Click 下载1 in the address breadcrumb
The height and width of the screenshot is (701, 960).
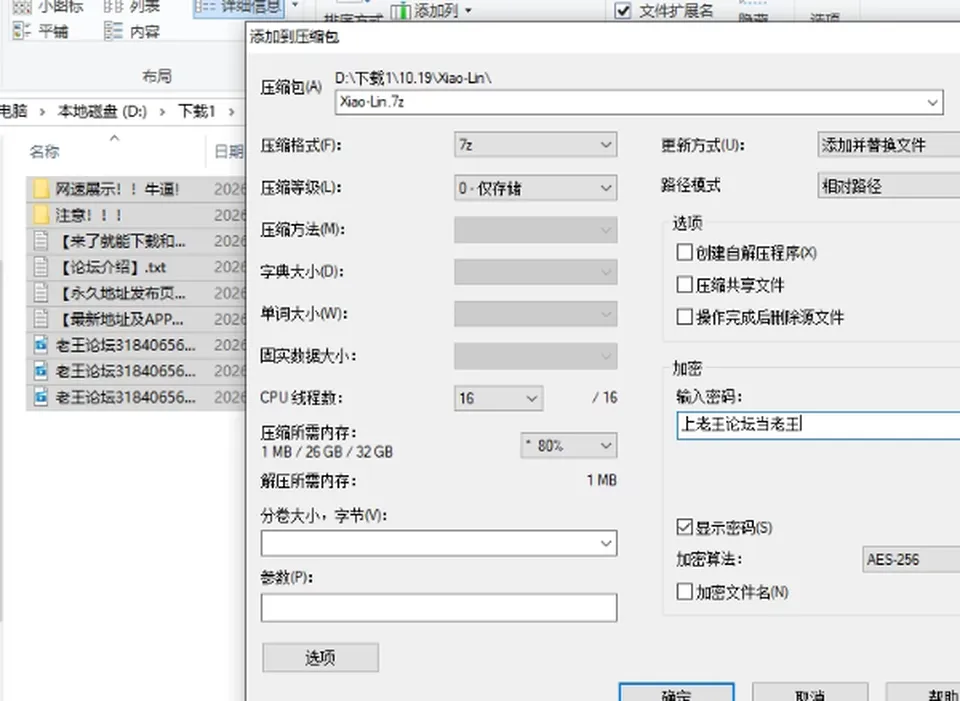click(x=197, y=111)
